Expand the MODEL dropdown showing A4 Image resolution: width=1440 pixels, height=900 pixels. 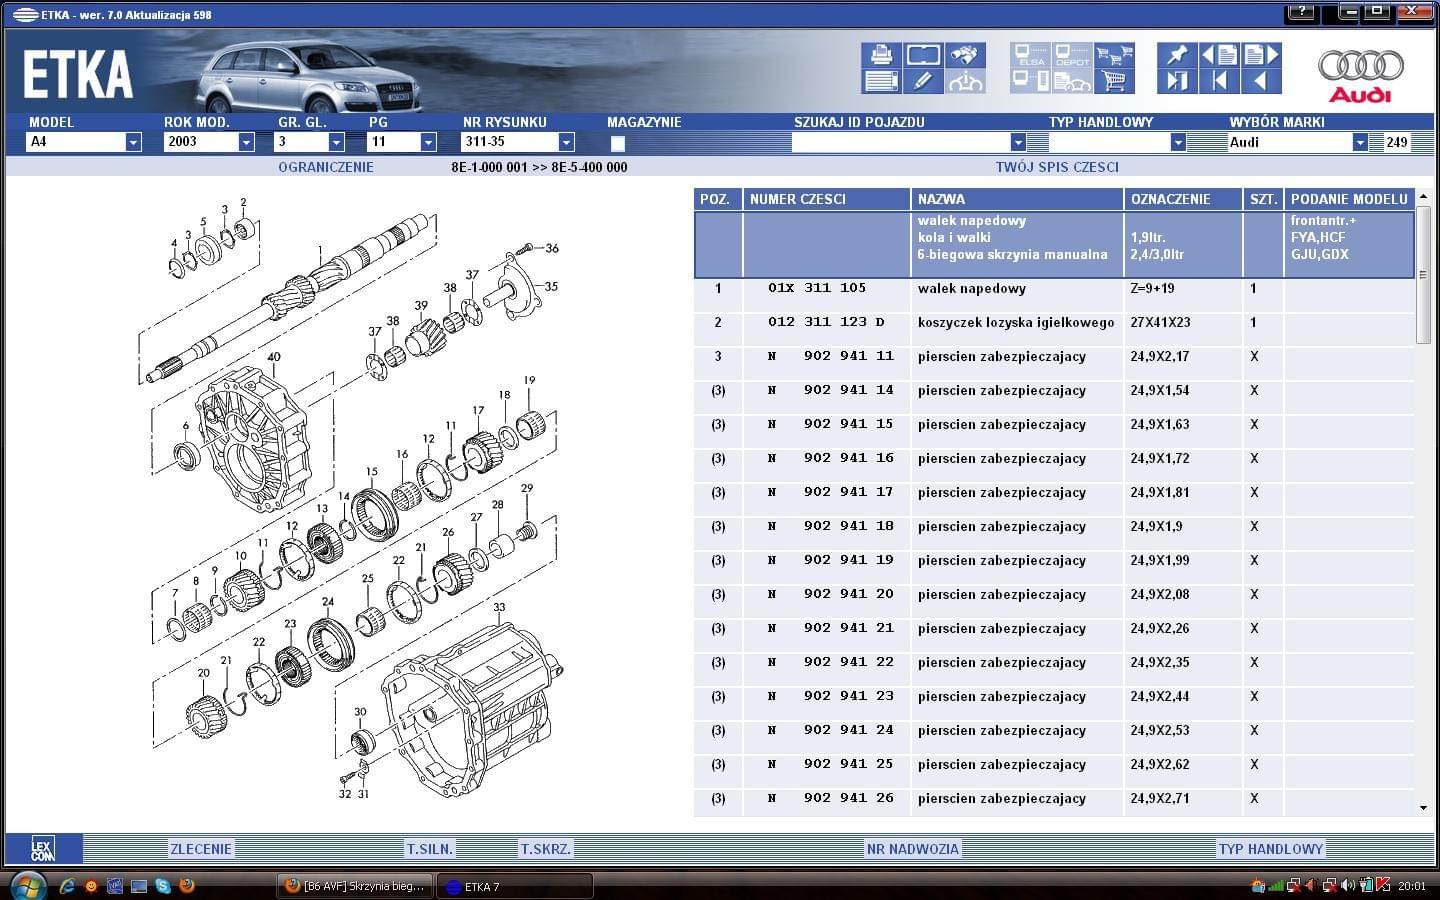click(133, 142)
